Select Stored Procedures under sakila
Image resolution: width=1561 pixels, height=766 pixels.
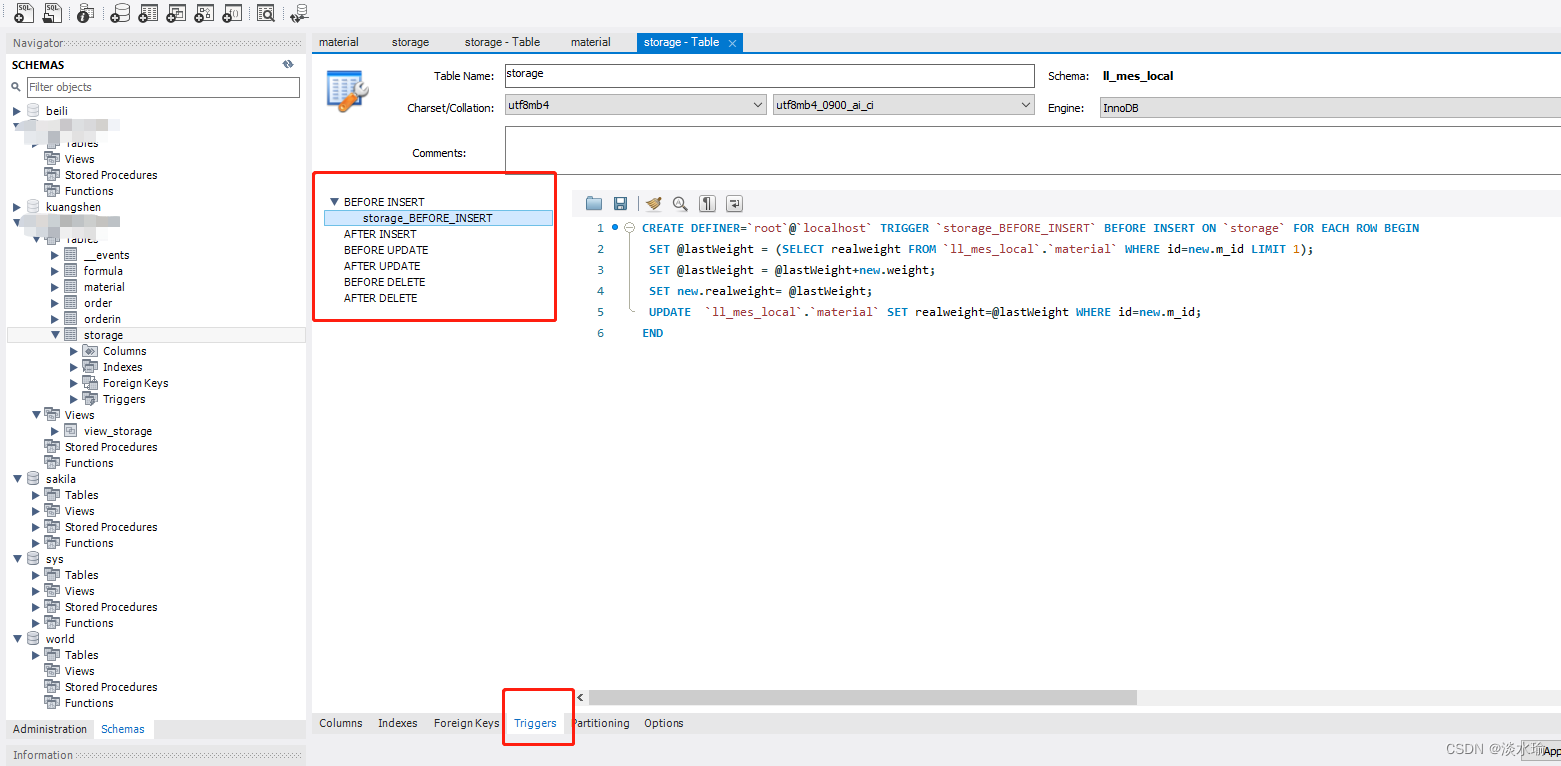pos(111,527)
